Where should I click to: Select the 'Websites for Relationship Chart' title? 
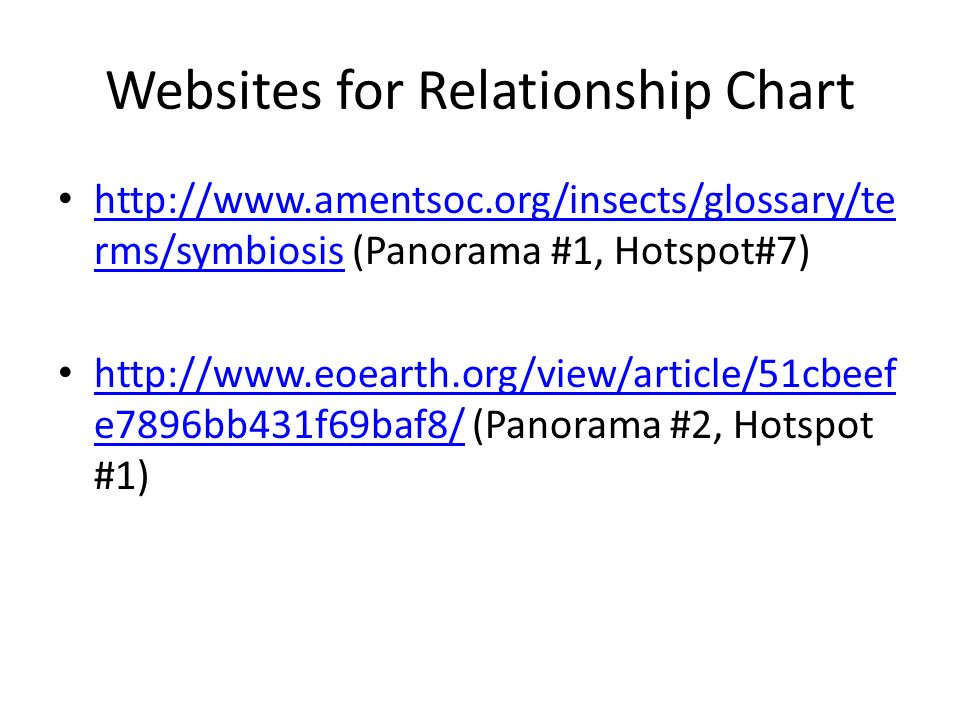(481, 92)
